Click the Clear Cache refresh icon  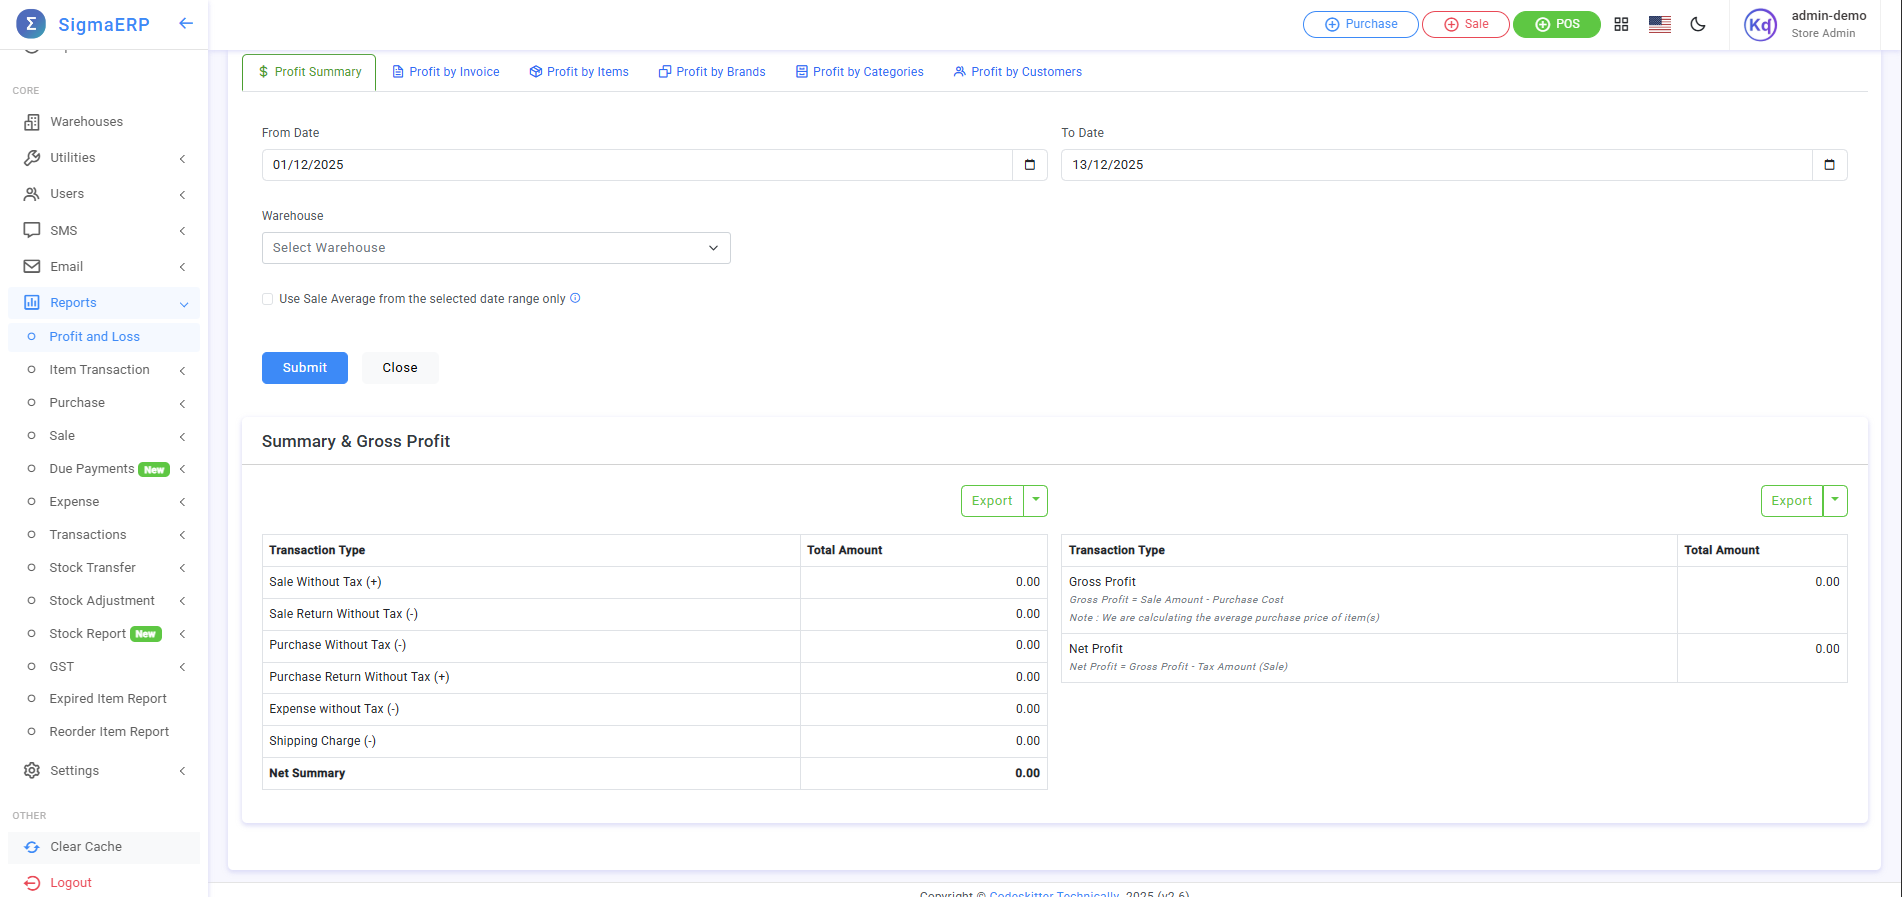click(x=32, y=847)
